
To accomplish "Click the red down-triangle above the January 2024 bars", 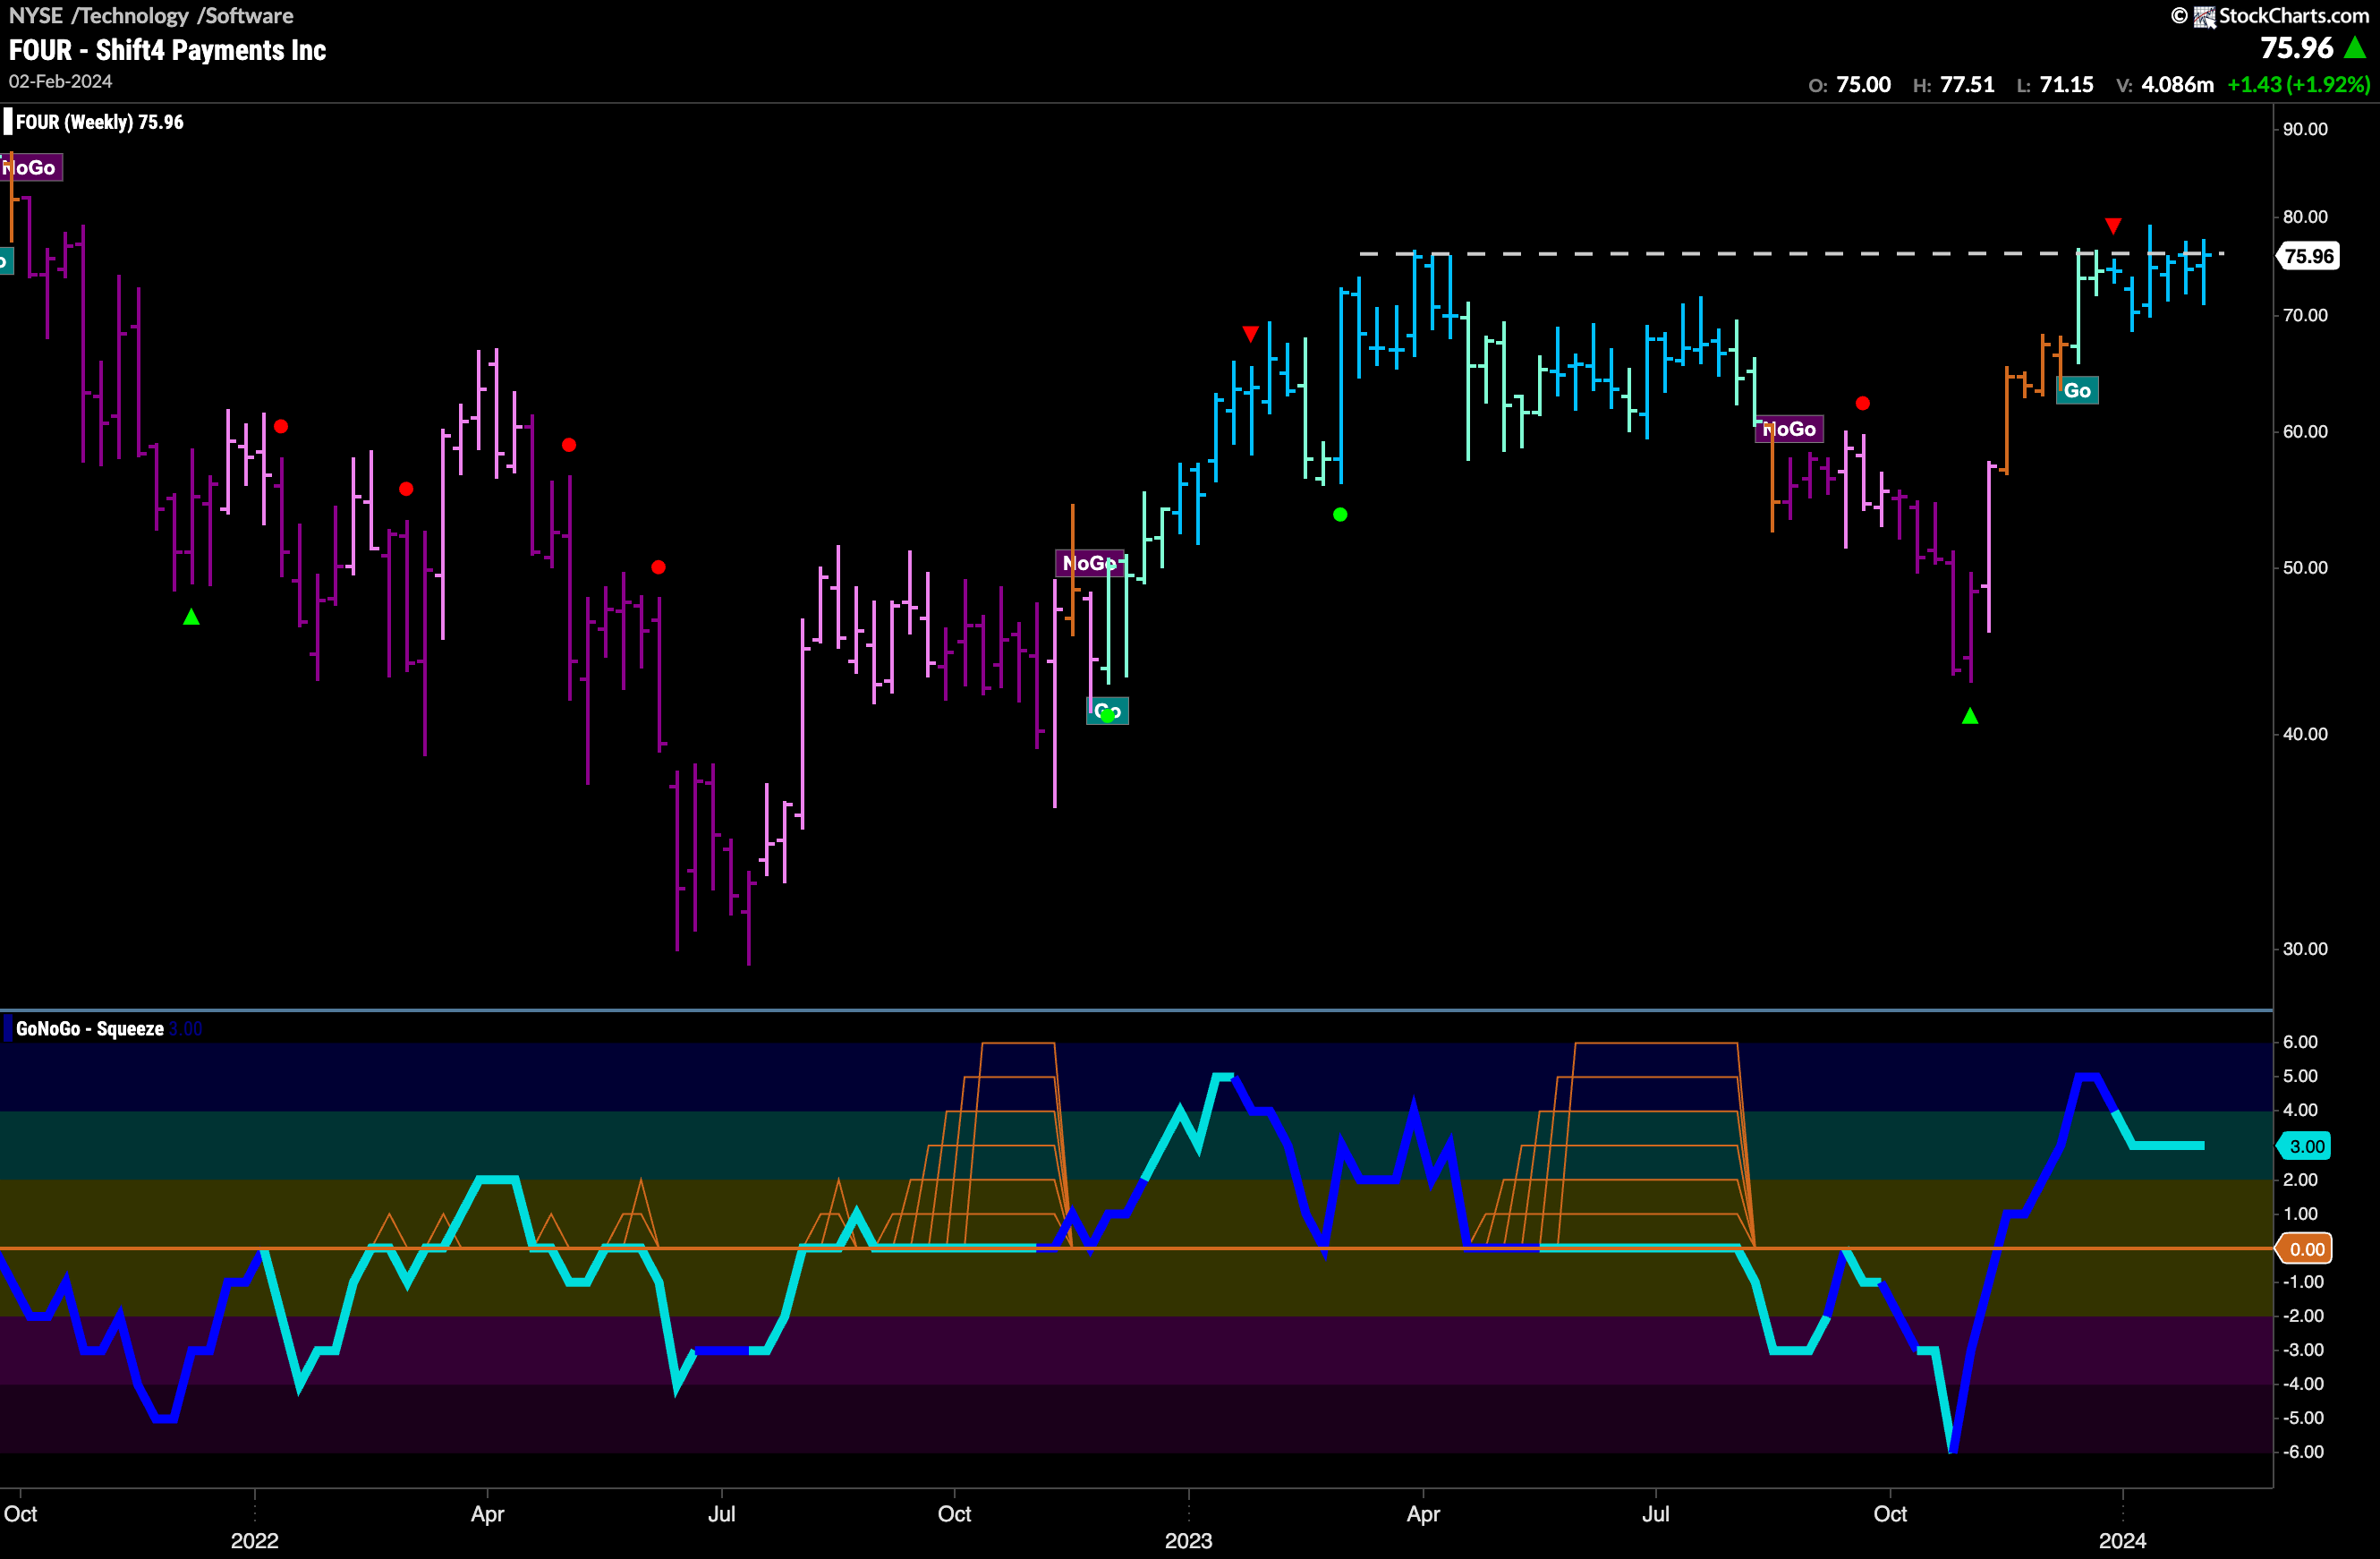I will pyautogui.click(x=2113, y=226).
